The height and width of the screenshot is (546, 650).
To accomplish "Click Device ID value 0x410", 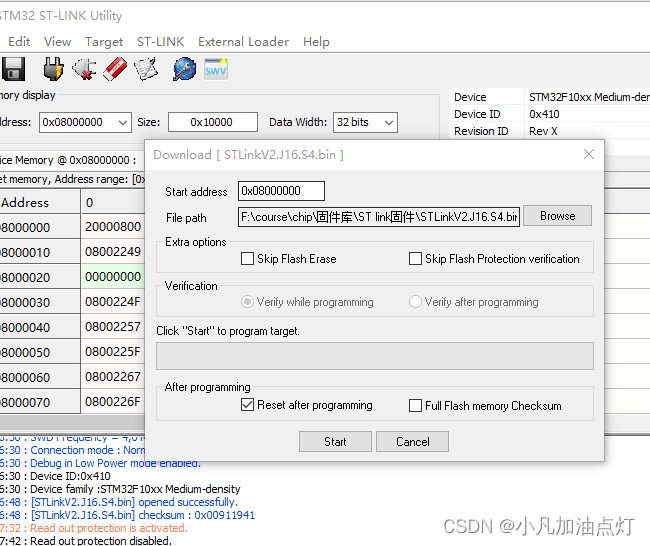I will (544, 114).
